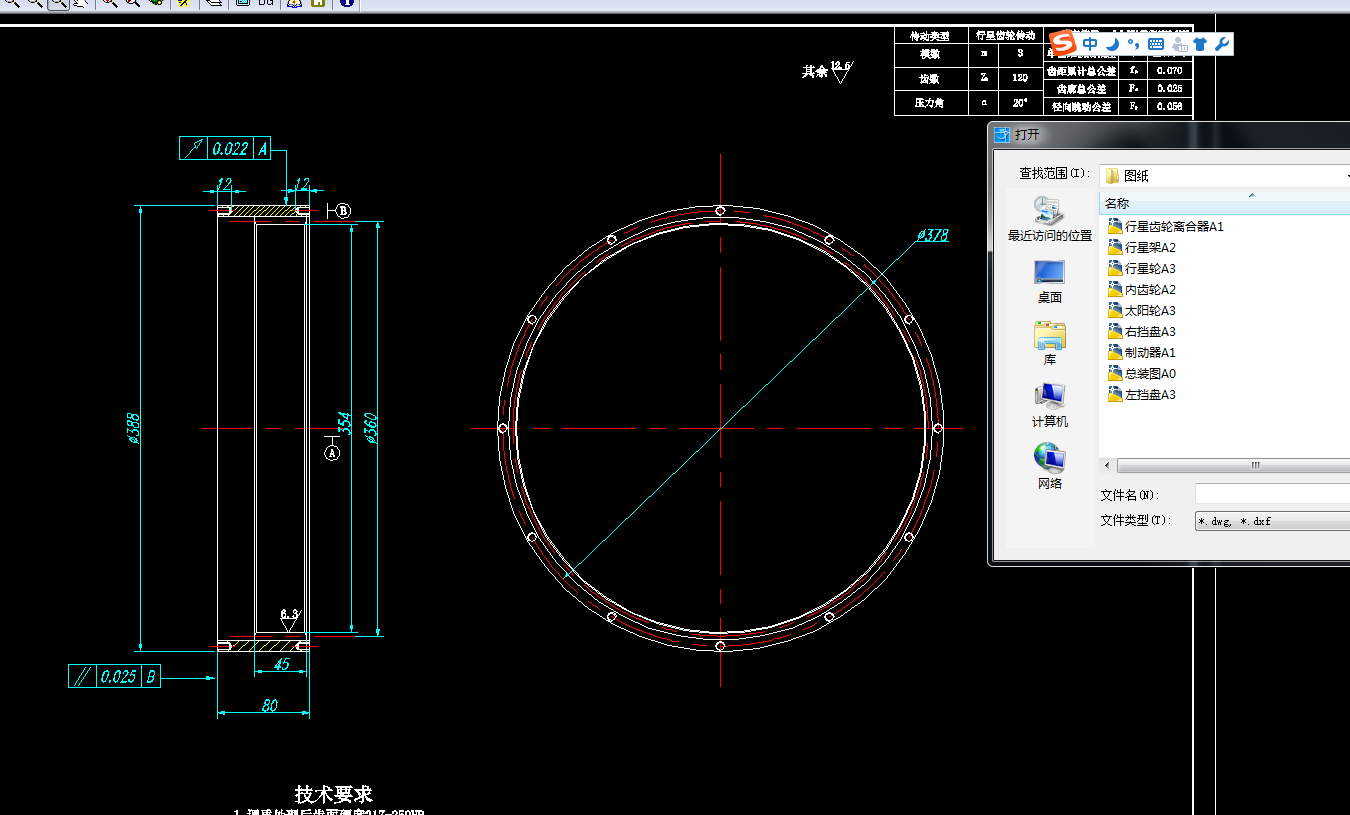Image resolution: width=1350 pixels, height=815 pixels.
Task: Open Computer (计算机) in dialog sidebar
Action: click(1049, 406)
